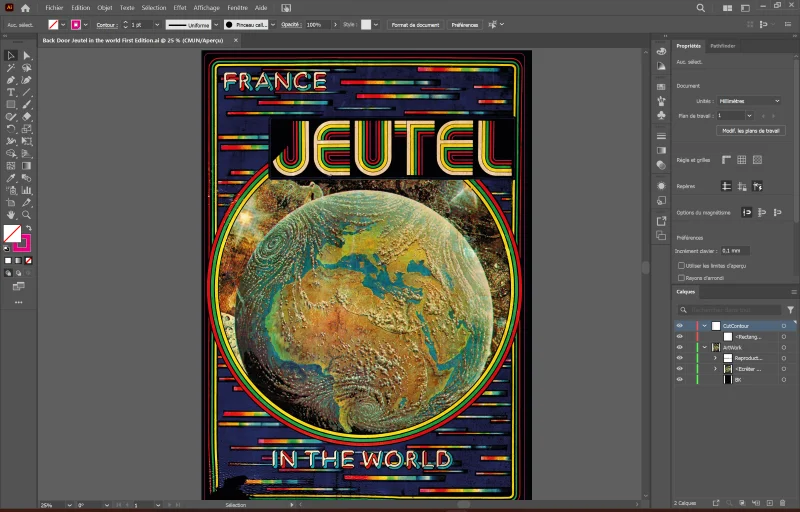This screenshot has height=512, width=800.
Task: Click the Format de document button
Action: tap(415, 24)
